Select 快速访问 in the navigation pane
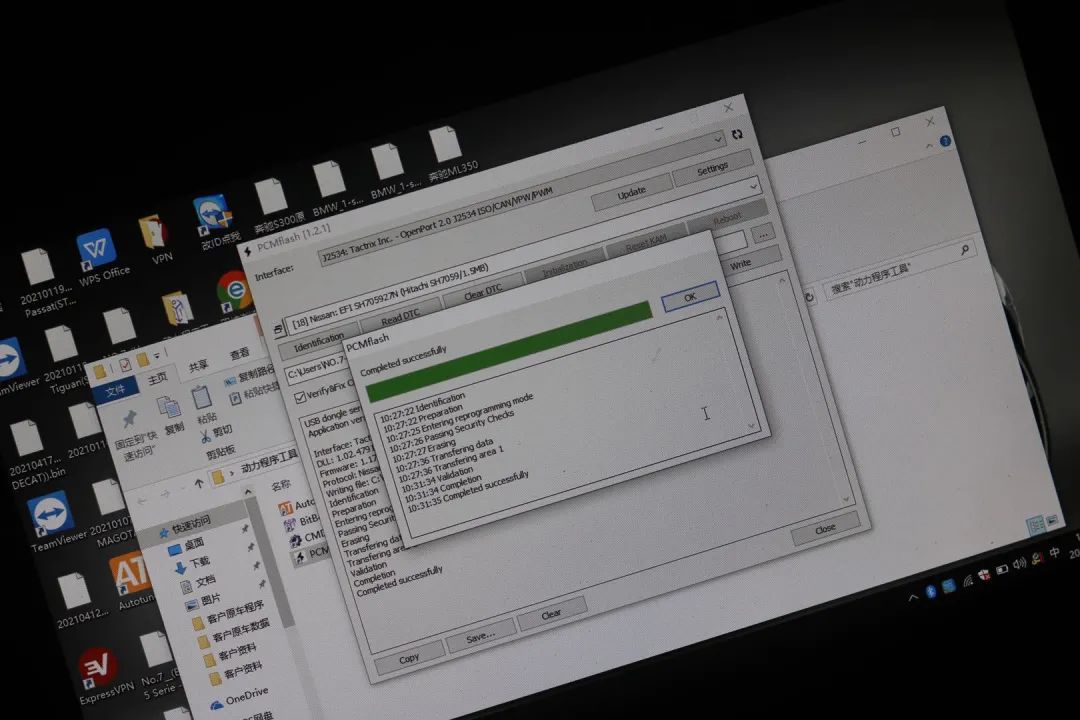The image size is (1080, 720). (x=185, y=527)
